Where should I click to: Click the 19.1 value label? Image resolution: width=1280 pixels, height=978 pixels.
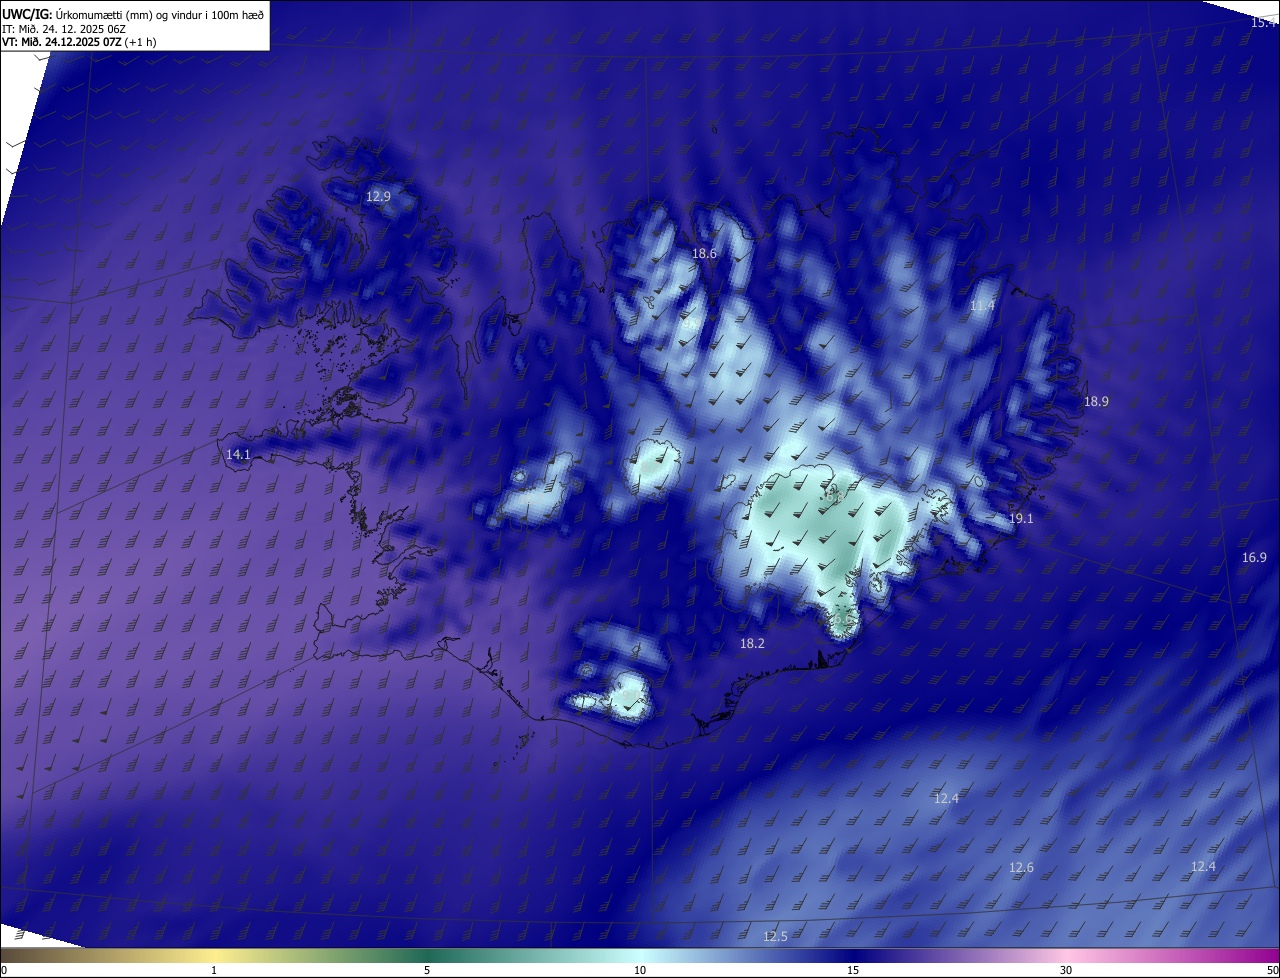[x=1021, y=518]
